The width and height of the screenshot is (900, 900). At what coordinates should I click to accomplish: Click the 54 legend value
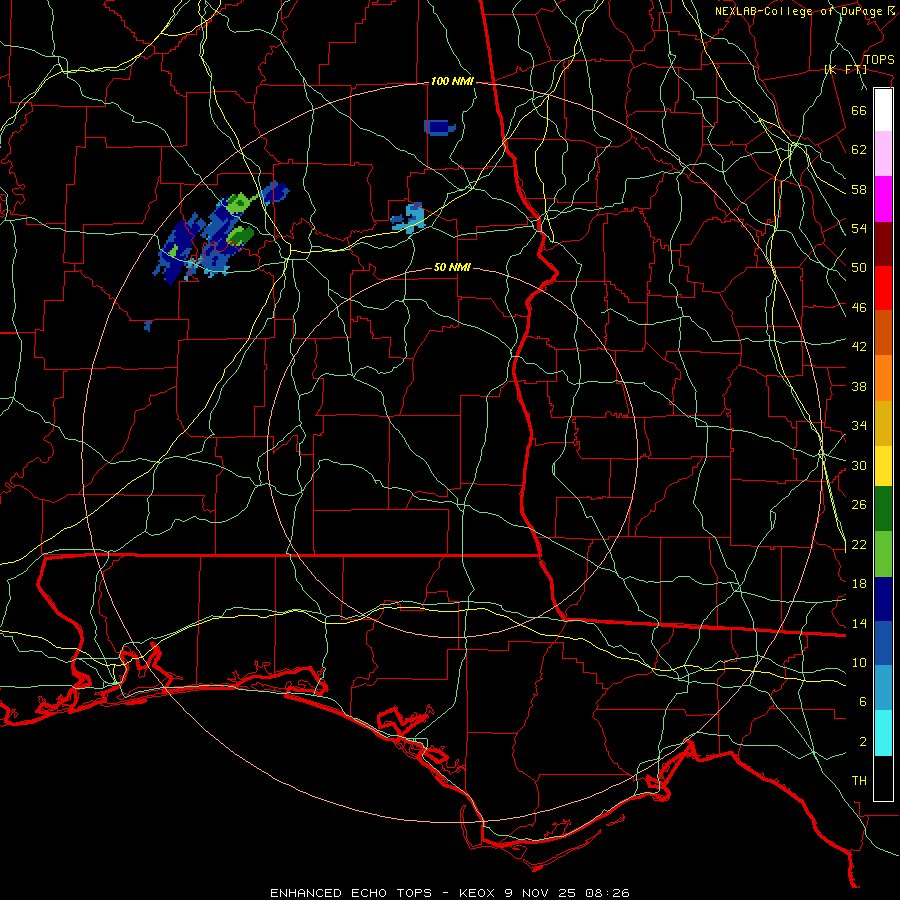tap(859, 228)
